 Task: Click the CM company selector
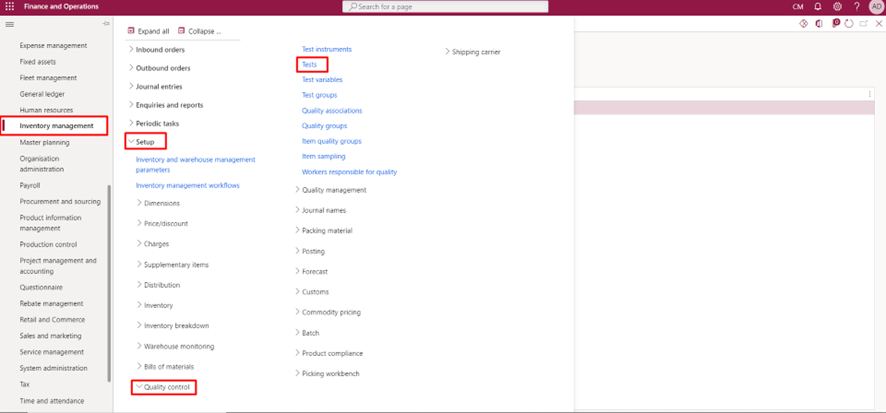[798, 7]
